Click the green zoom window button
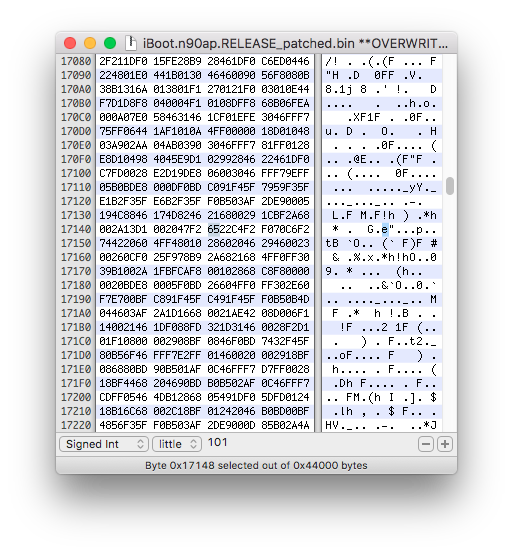 [110, 43]
